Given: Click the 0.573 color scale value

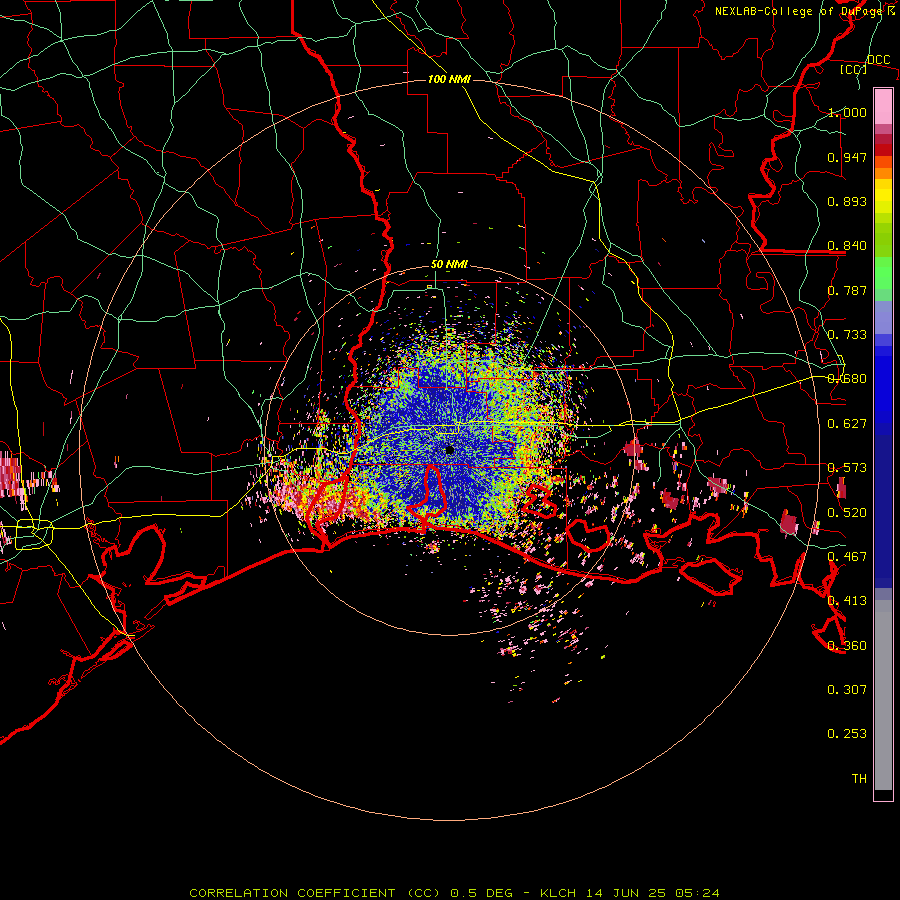Looking at the screenshot, I should click(847, 468).
